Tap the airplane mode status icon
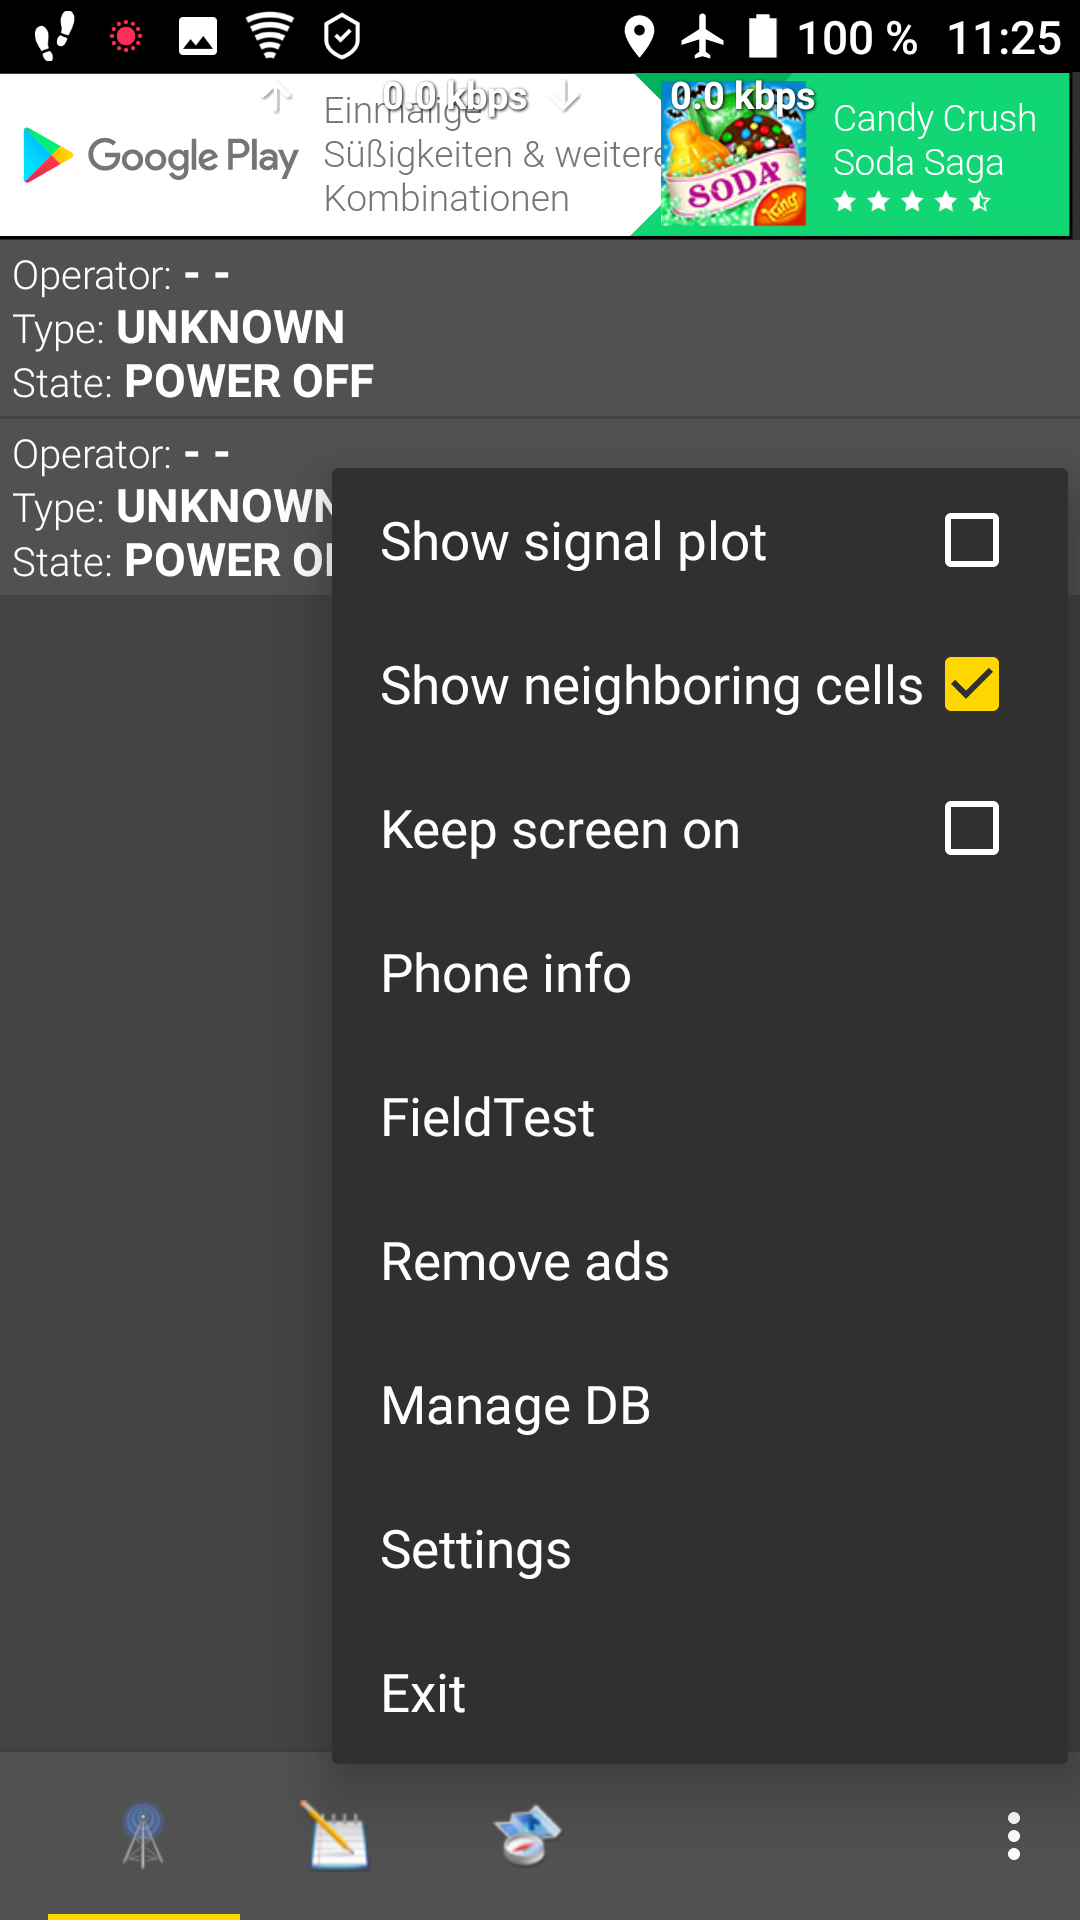Image resolution: width=1080 pixels, height=1920 pixels. coord(703,37)
